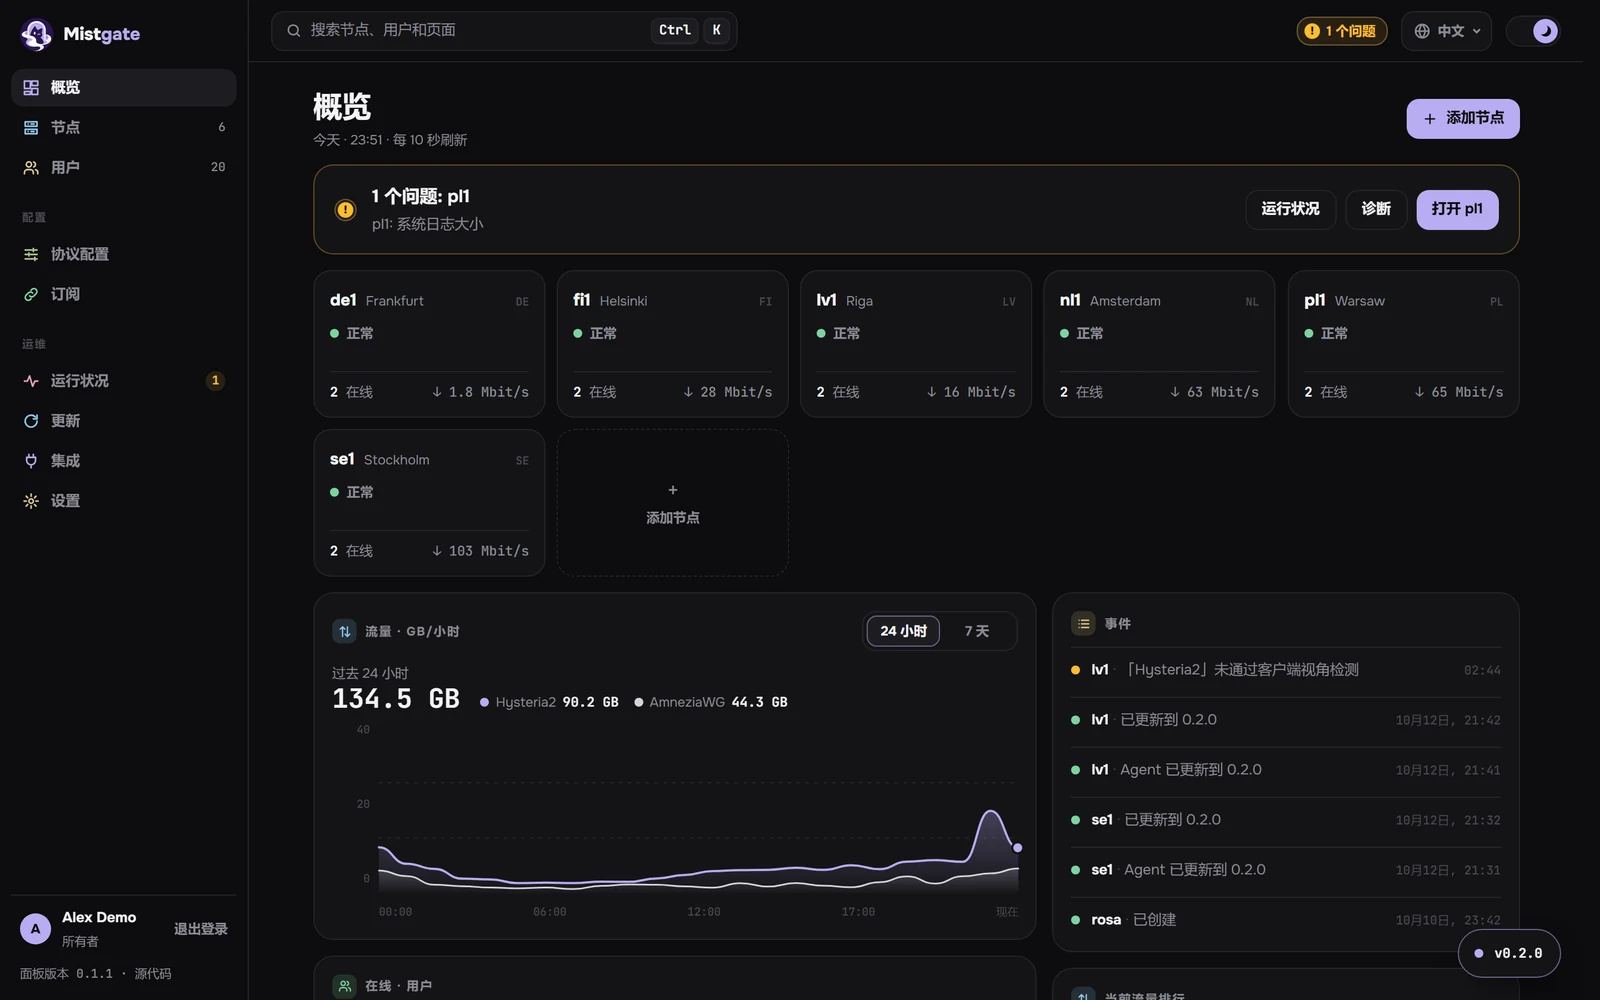Click the 集成 plug icon in sidebar
Image resolution: width=1600 pixels, height=1000 pixels.
31,461
